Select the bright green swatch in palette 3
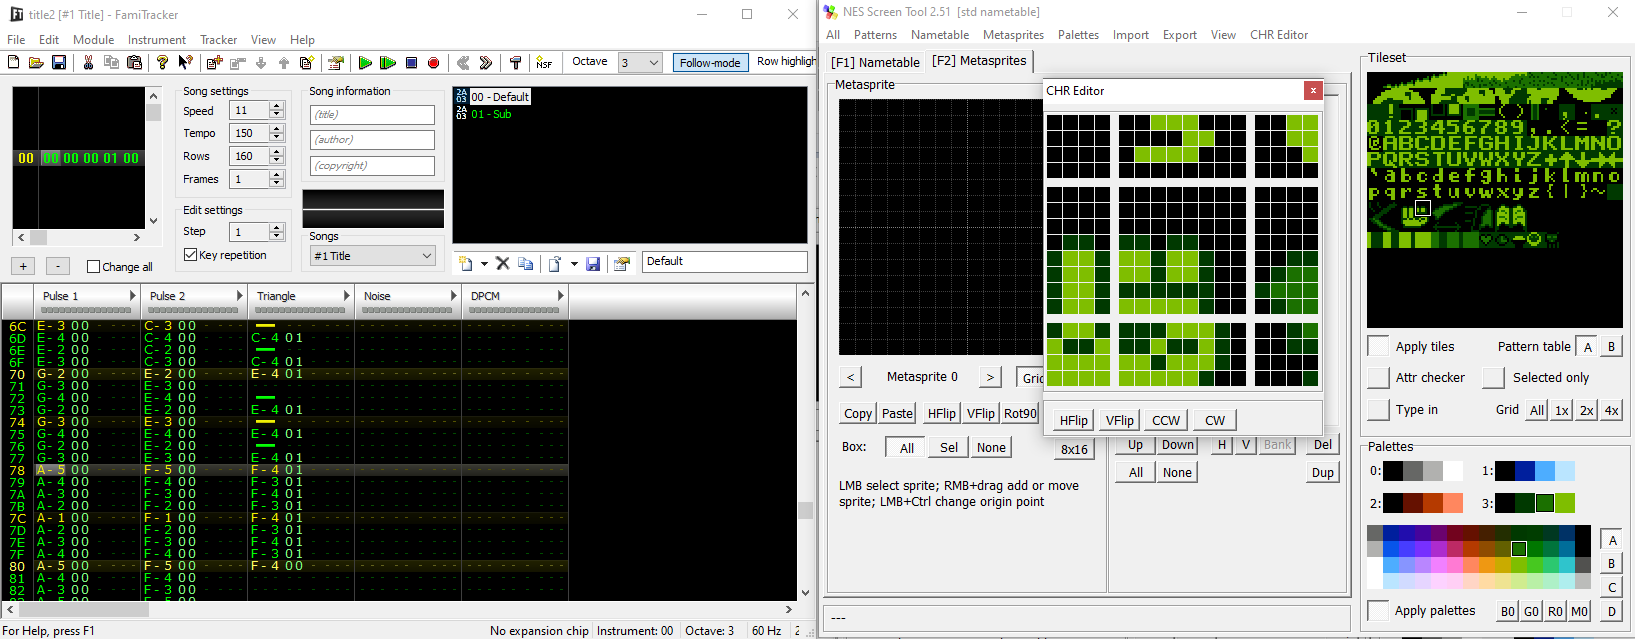Screen dimensions: 1635x639 coord(1565,503)
